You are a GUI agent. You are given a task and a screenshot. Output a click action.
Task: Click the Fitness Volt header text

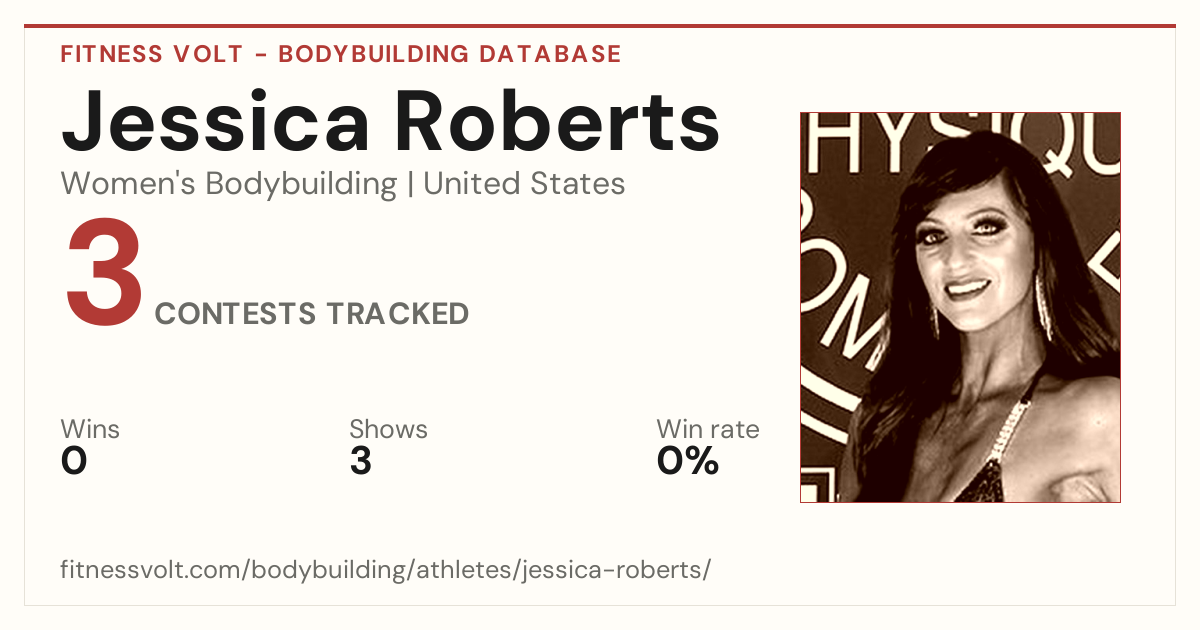coord(151,54)
